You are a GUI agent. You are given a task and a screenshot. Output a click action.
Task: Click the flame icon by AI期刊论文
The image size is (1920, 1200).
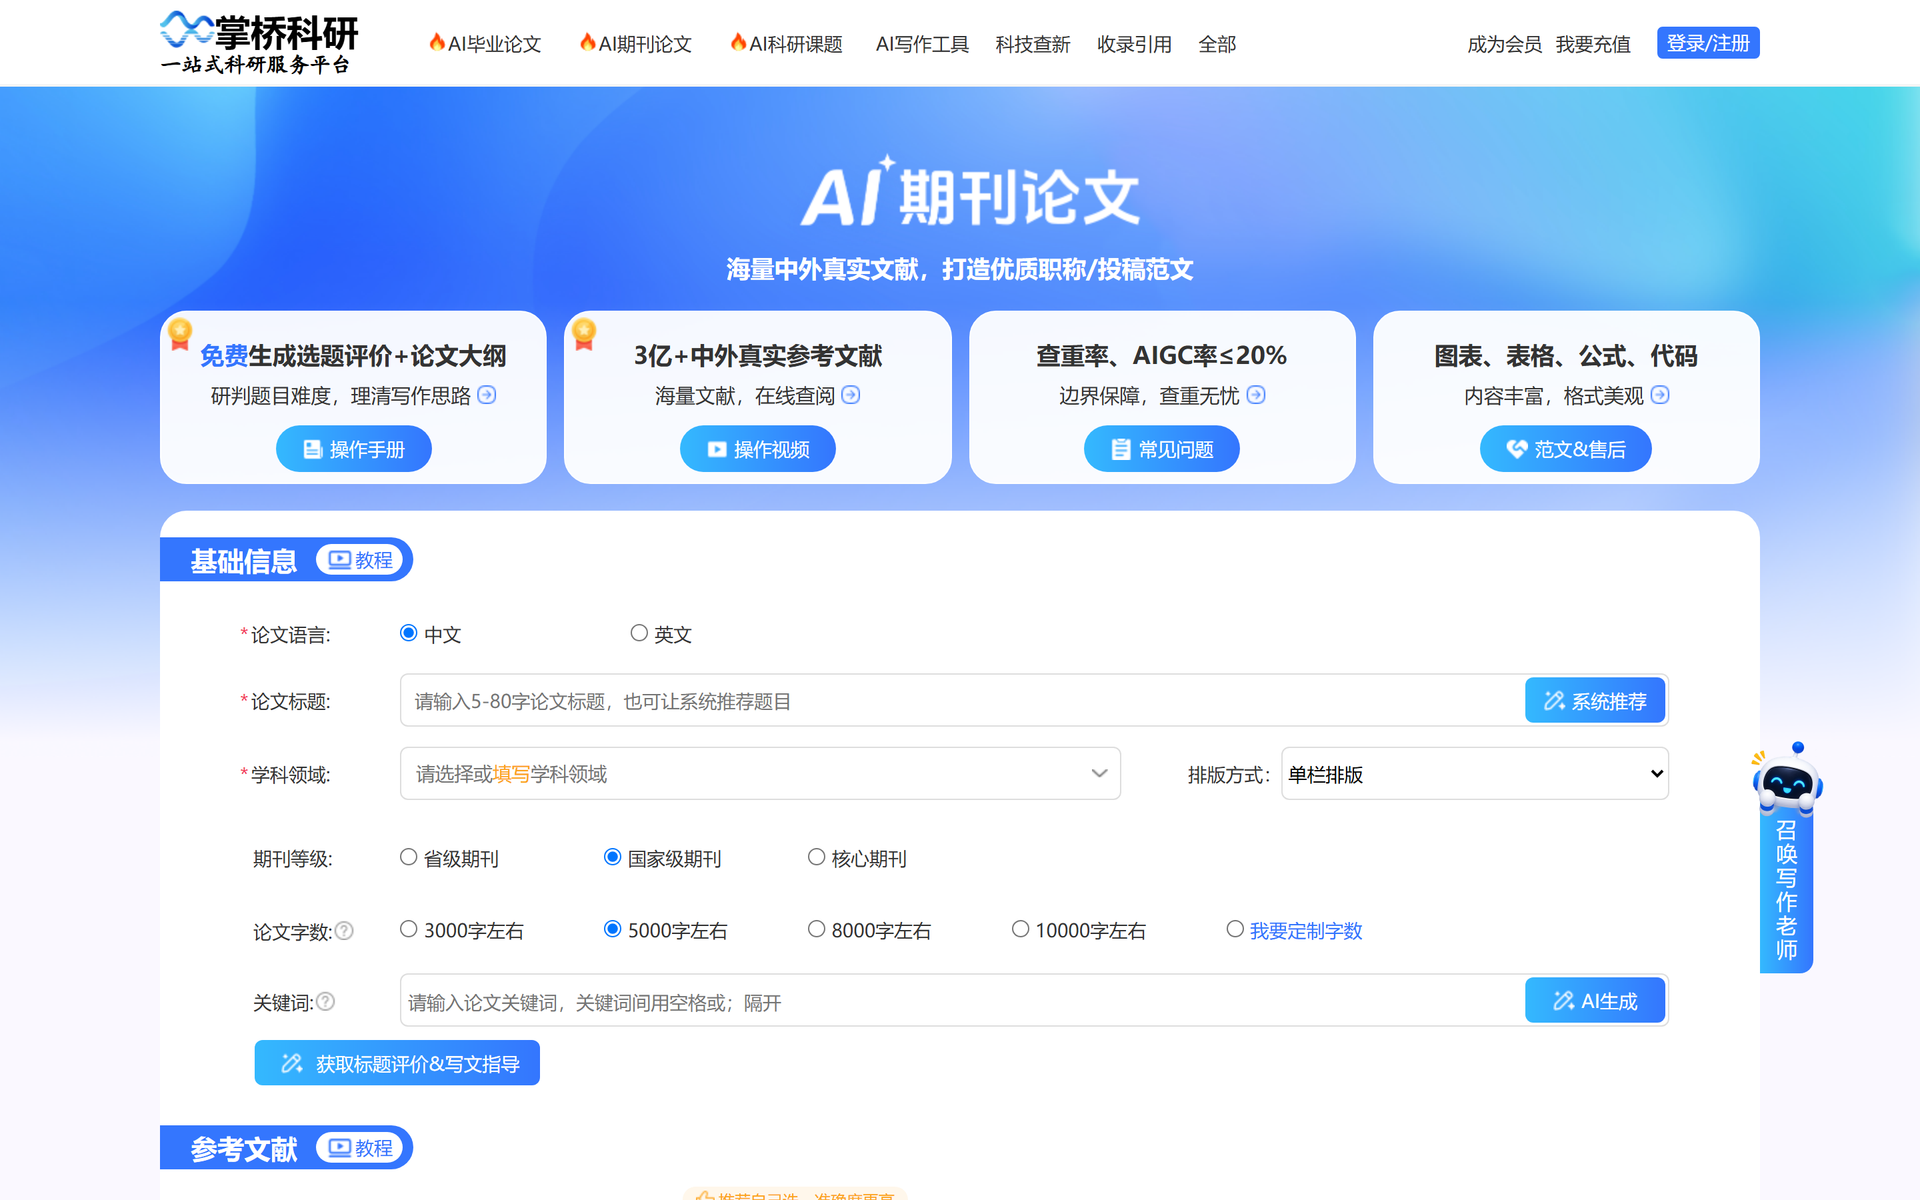tap(588, 42)
